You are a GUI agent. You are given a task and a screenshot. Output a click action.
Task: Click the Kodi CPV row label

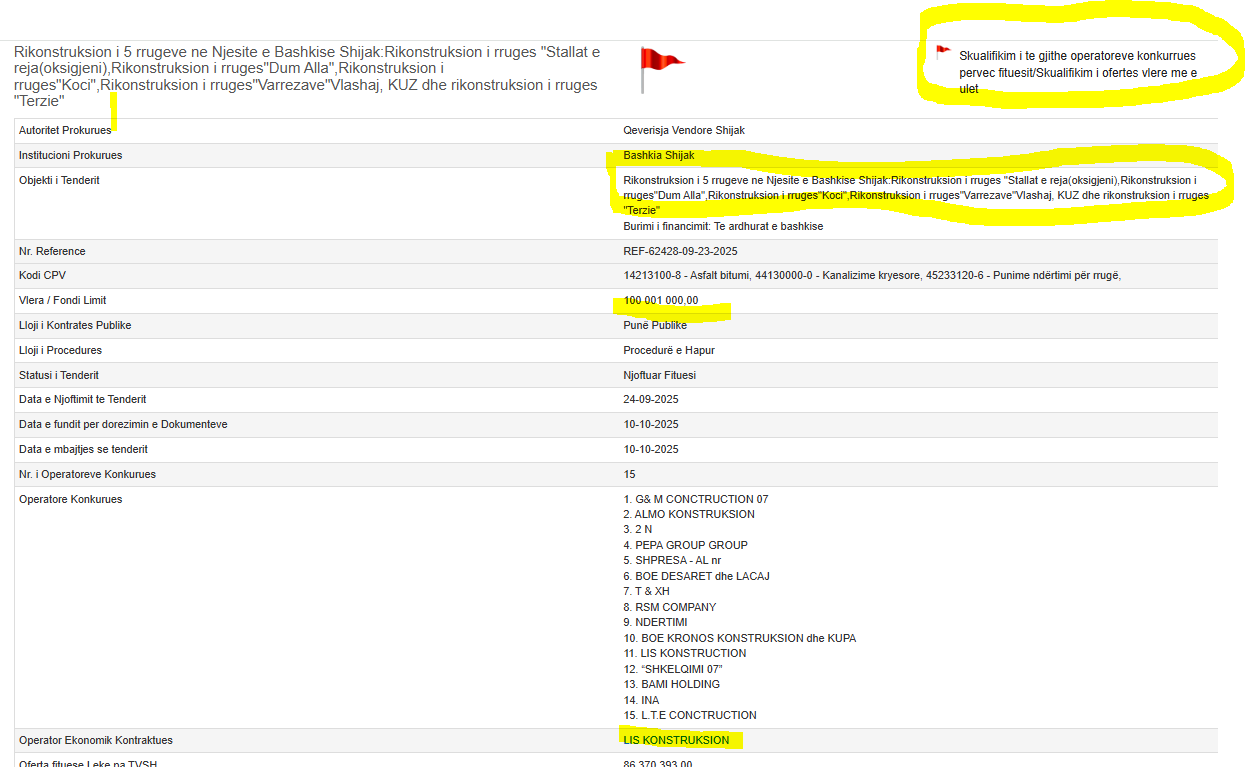click(x=42, y=275)
